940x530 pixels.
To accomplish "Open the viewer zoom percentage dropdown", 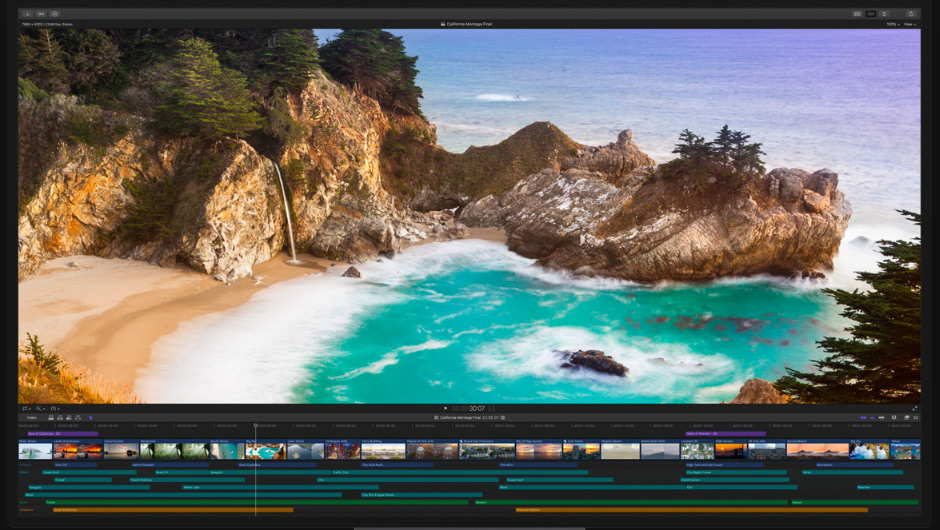I will (893, 25).
